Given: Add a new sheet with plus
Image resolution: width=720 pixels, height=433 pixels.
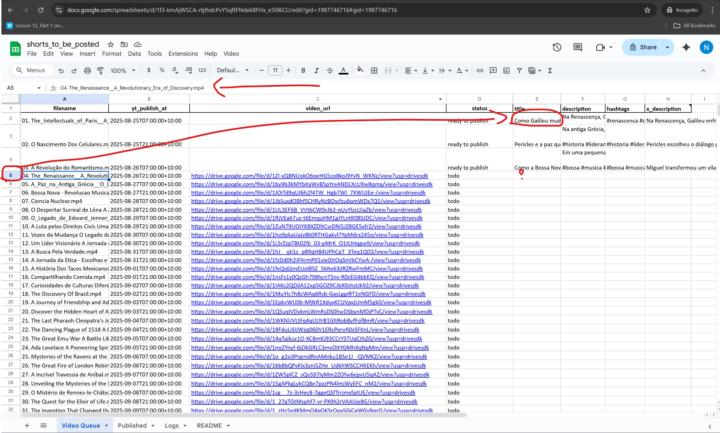Looking at the screenshot, I should 27,426.
